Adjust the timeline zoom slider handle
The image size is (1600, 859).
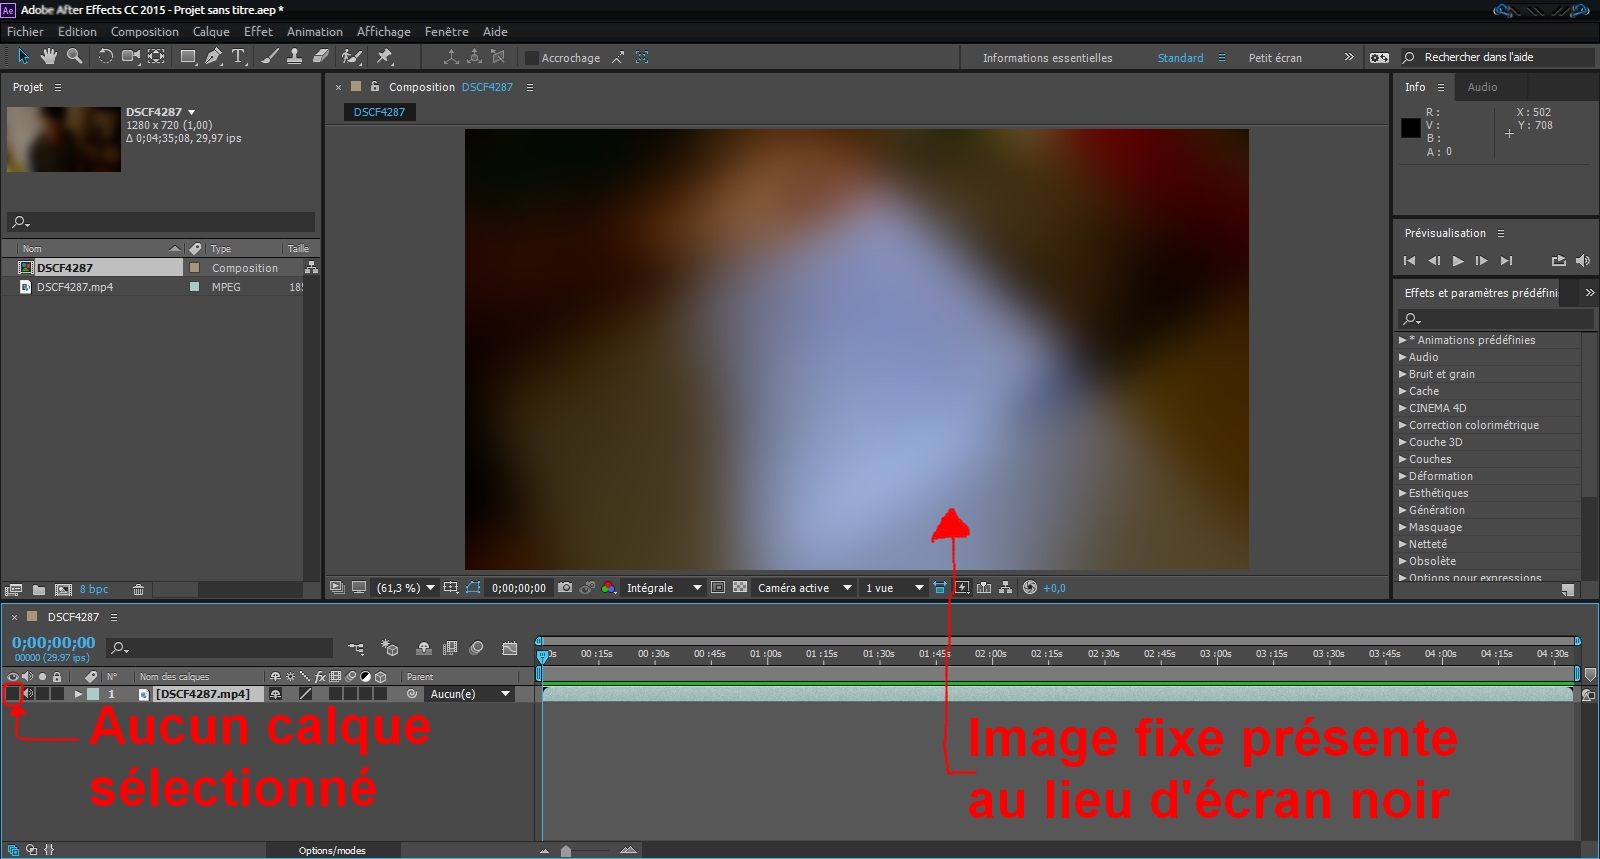tap(566, 851)
